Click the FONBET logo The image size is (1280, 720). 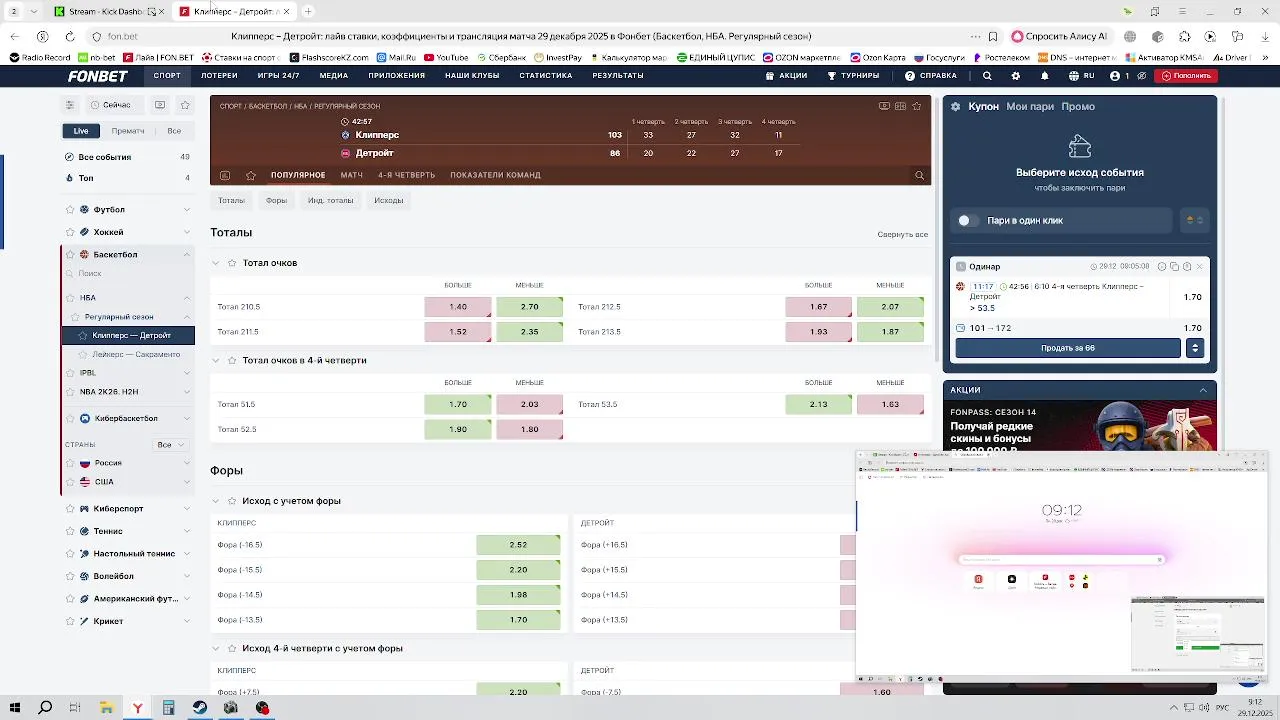point(97,76)
